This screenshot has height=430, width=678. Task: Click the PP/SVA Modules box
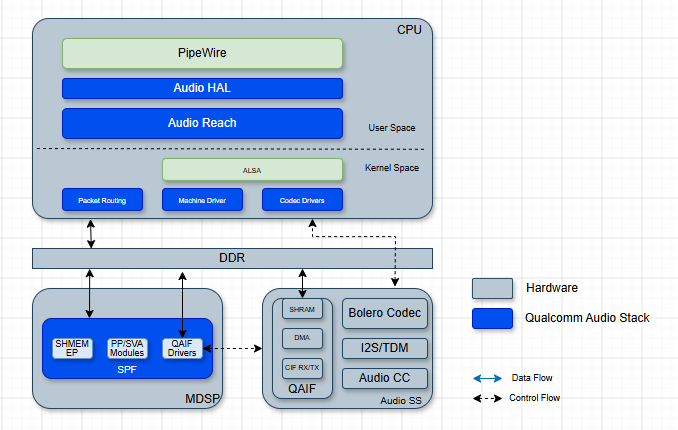coord(127,348)
